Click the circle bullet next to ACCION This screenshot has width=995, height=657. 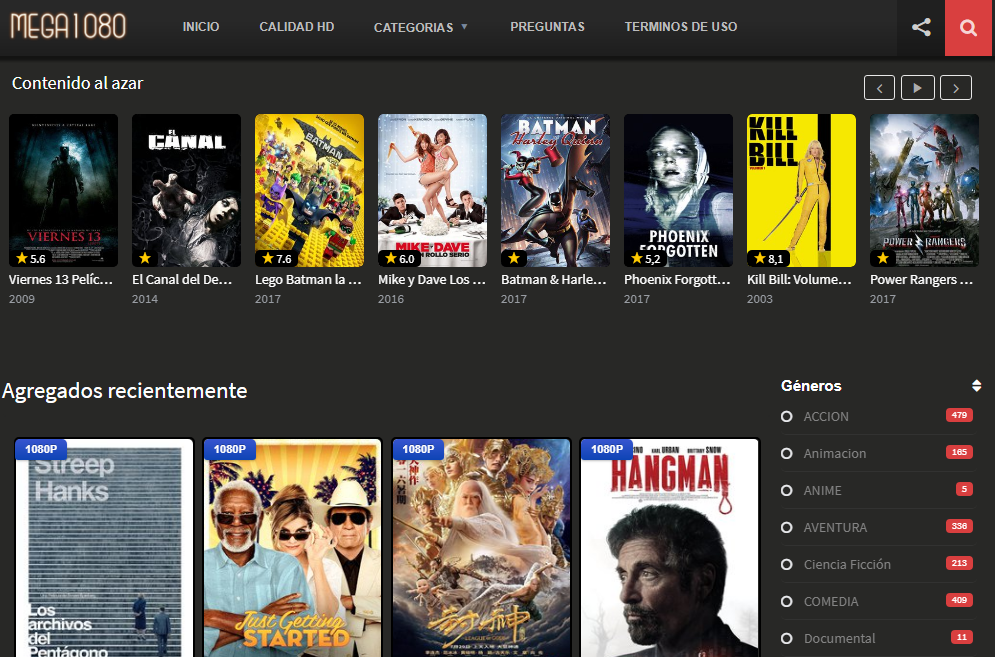(x=787, y=416)
